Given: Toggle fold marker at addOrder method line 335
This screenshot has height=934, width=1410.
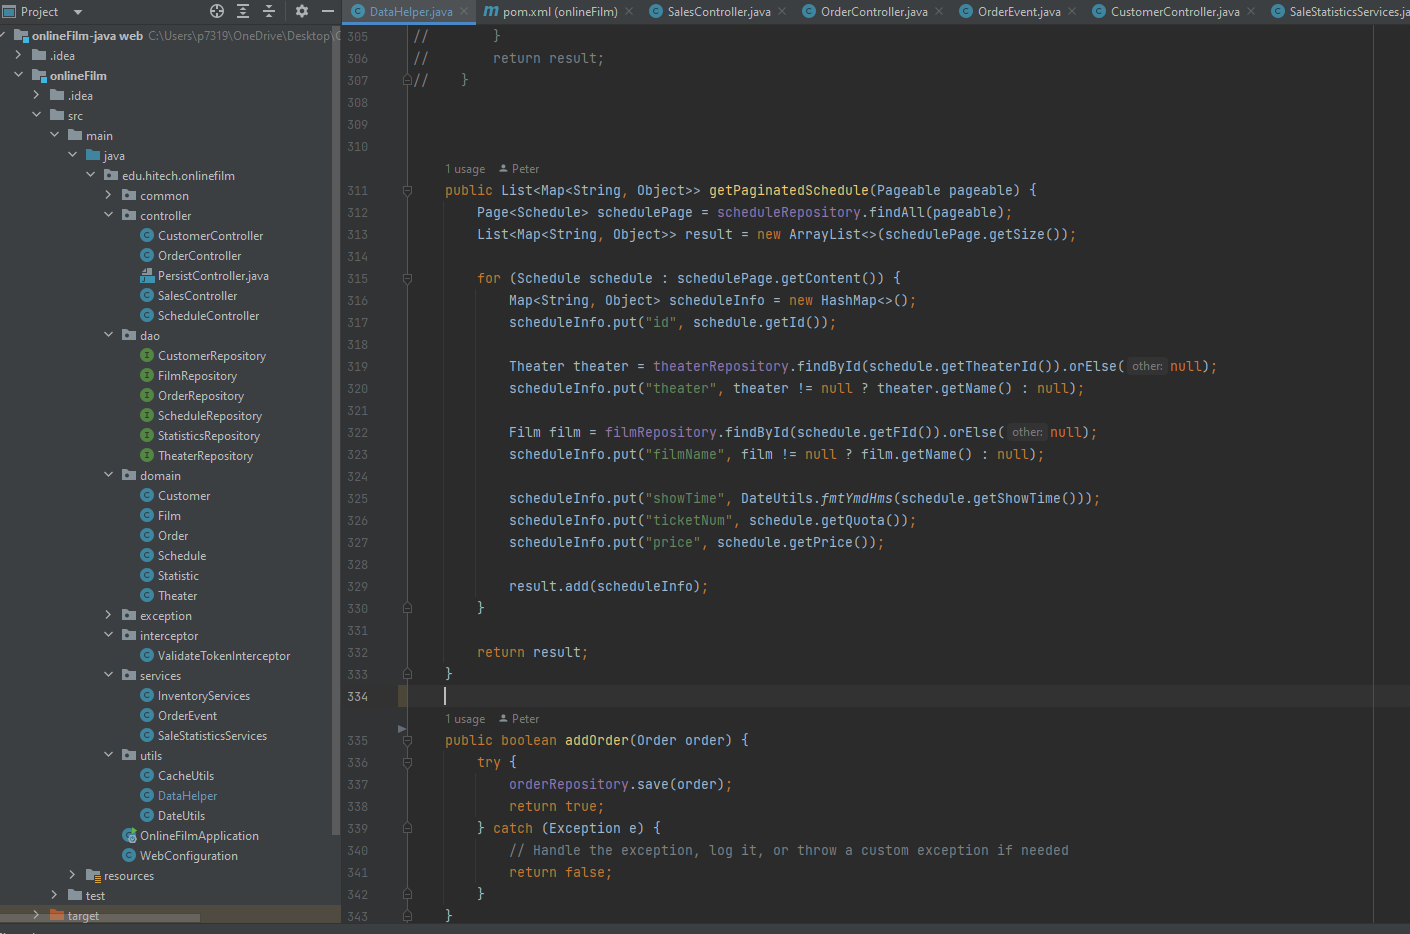Looking at the screenshot, I should tap(407, 740).
